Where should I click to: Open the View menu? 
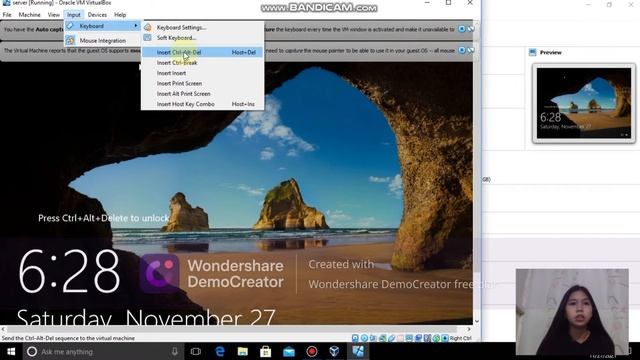[53, 15]
